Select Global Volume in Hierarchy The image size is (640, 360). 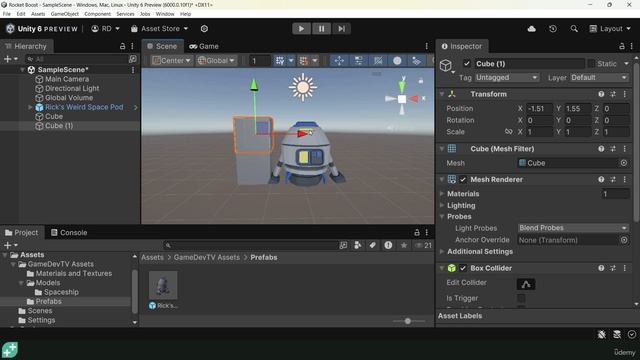tap(69, 98)
